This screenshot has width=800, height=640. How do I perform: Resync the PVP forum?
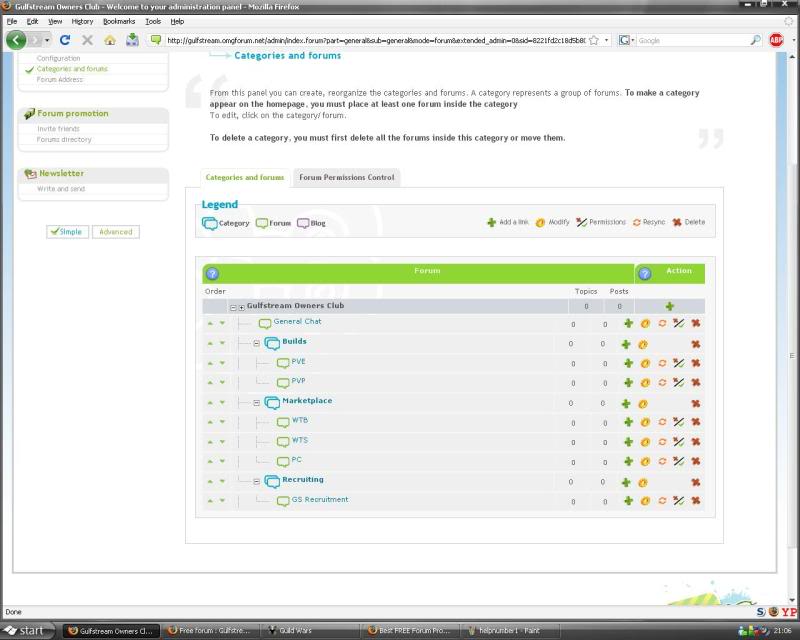[662, 382]
